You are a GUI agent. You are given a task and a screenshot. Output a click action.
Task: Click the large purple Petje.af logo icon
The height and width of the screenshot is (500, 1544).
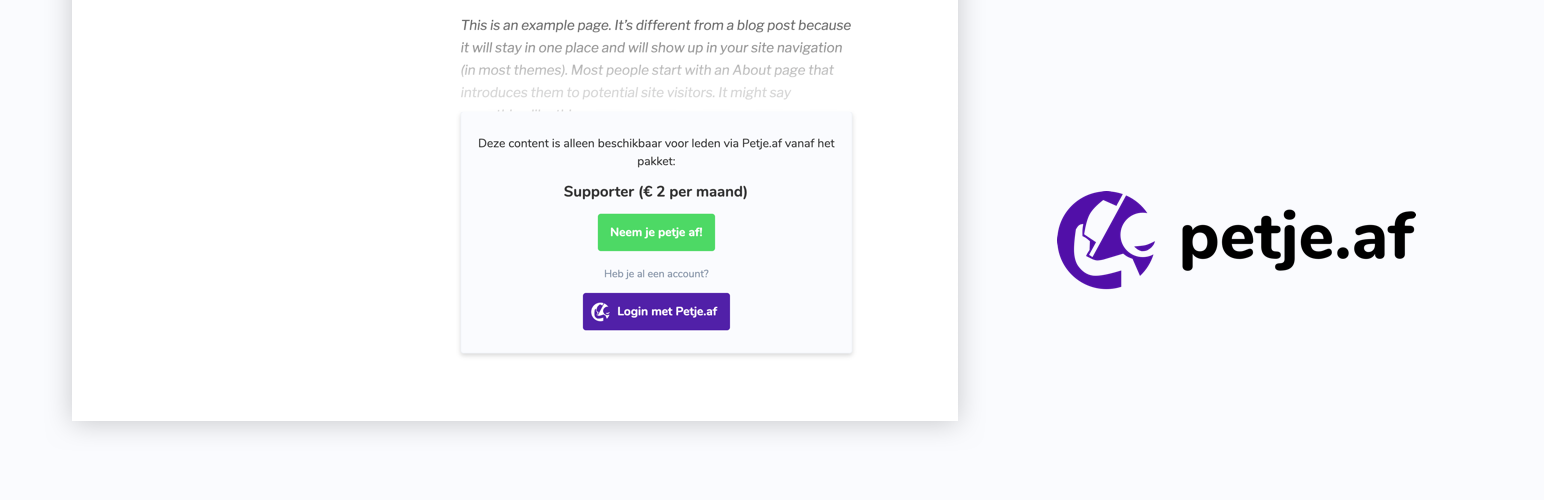pos(1105,240)
